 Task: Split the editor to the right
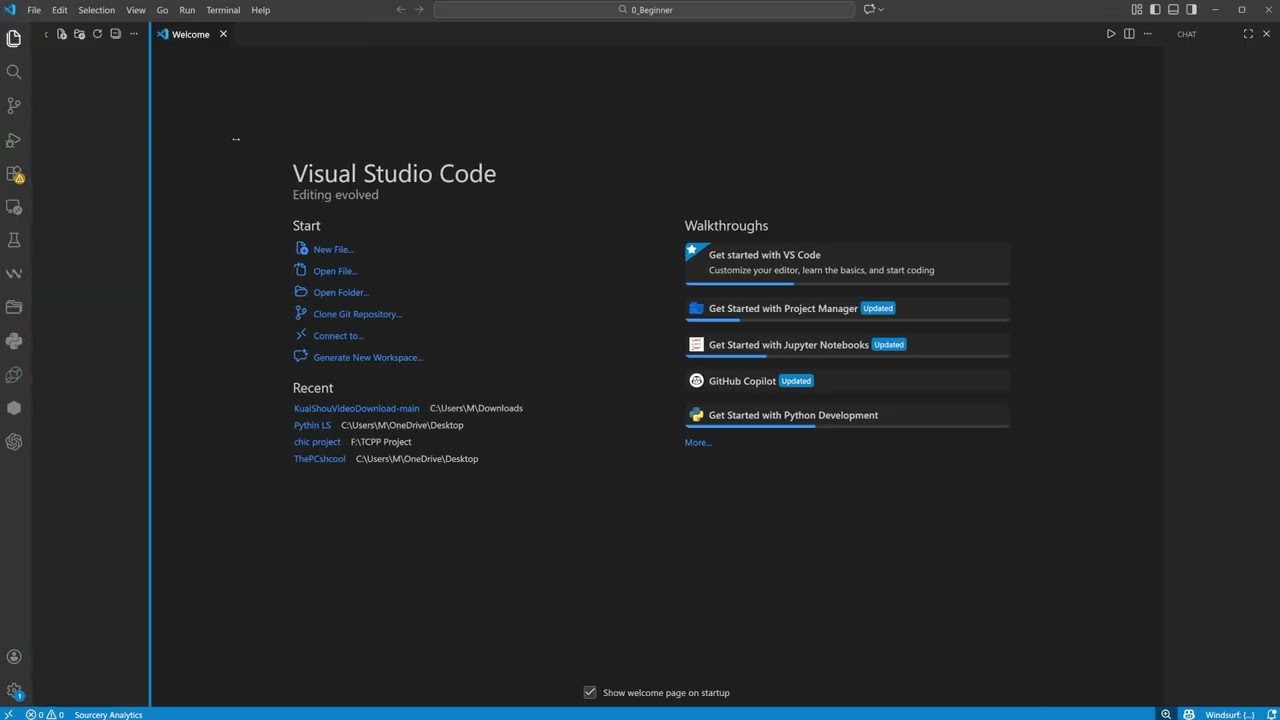(1129, 34)
